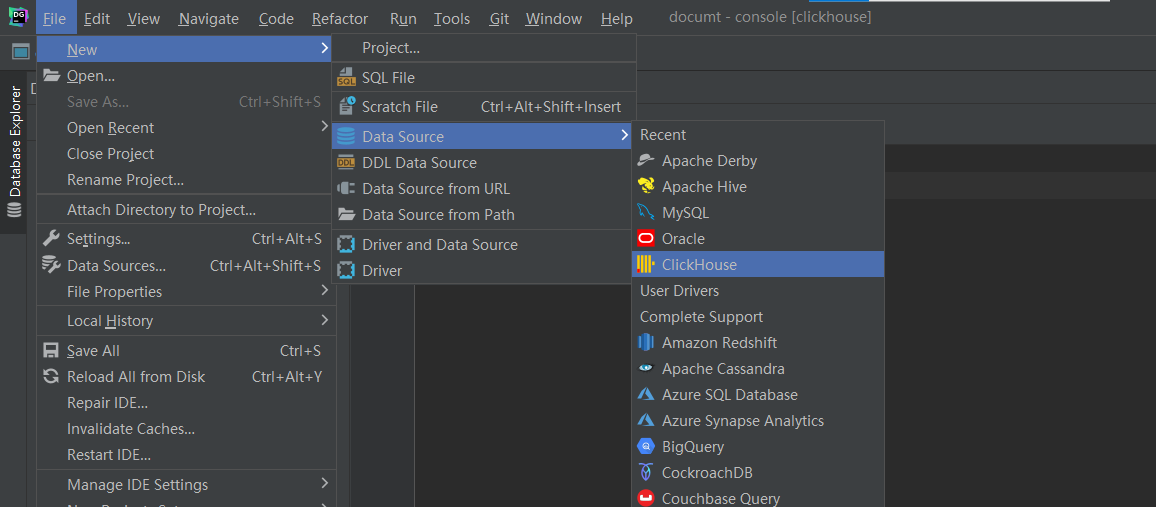Open the Tools menu

coord(452,18)
